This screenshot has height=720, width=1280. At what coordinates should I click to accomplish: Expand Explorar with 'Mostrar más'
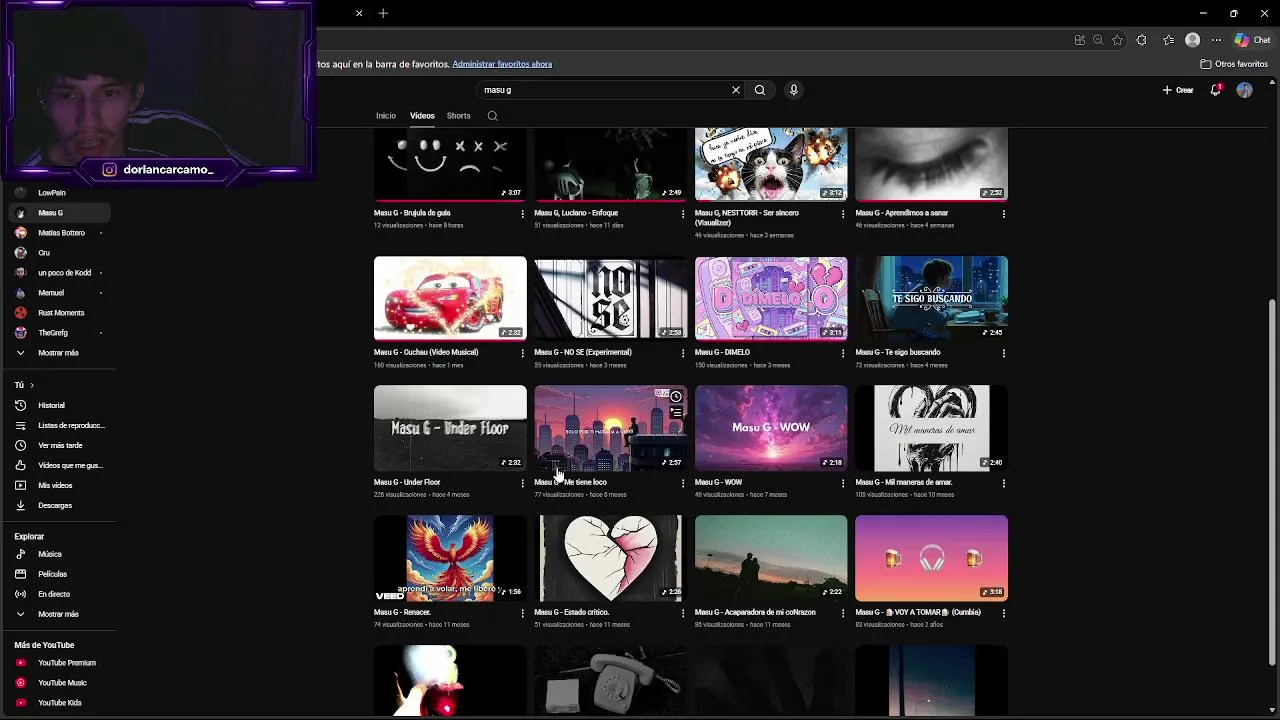point(60,614)
